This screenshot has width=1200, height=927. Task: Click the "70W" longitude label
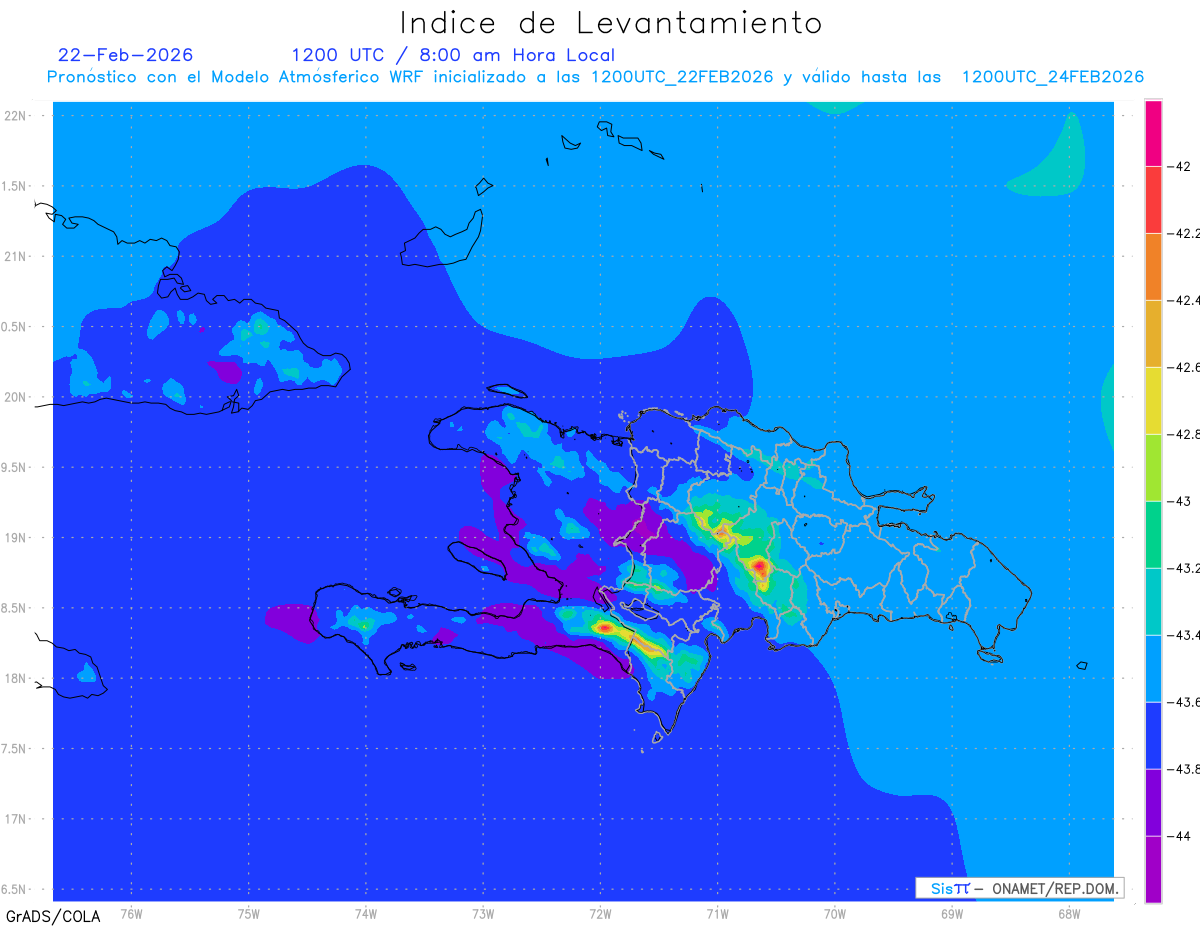[x=835, y=913]
